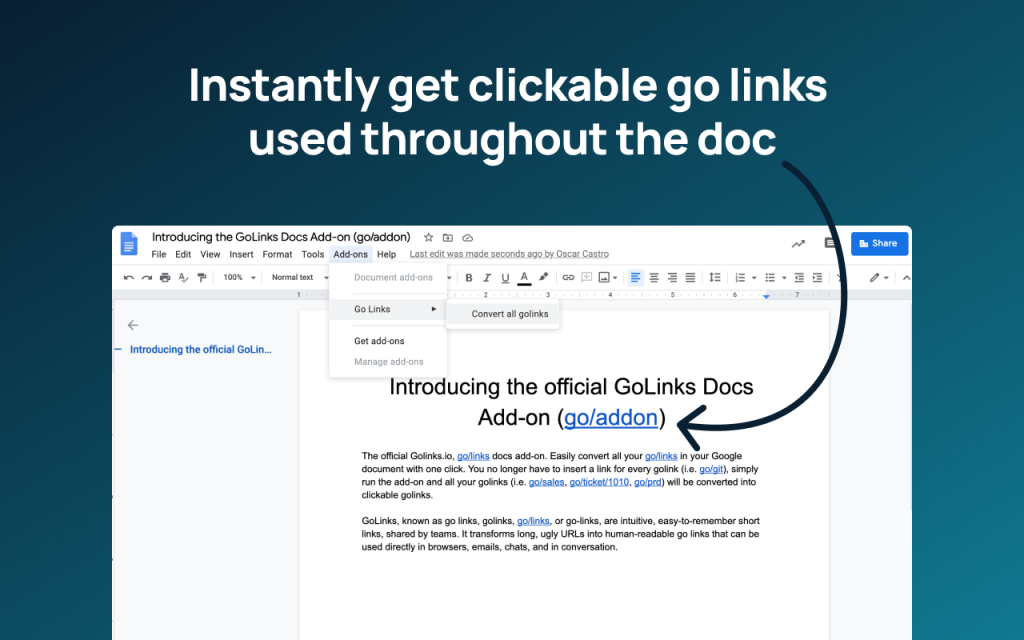Click the Print icon
Viewport: 1024px width, 640px height.
(165, 278)
